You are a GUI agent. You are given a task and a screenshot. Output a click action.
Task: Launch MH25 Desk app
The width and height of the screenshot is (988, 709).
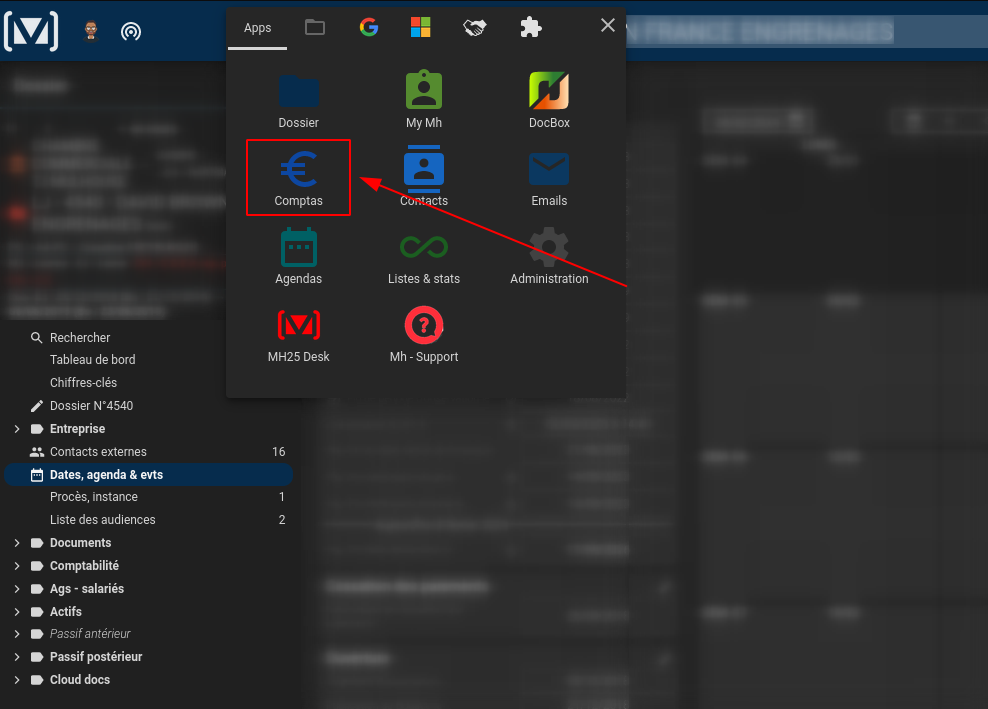click(299, 335)
